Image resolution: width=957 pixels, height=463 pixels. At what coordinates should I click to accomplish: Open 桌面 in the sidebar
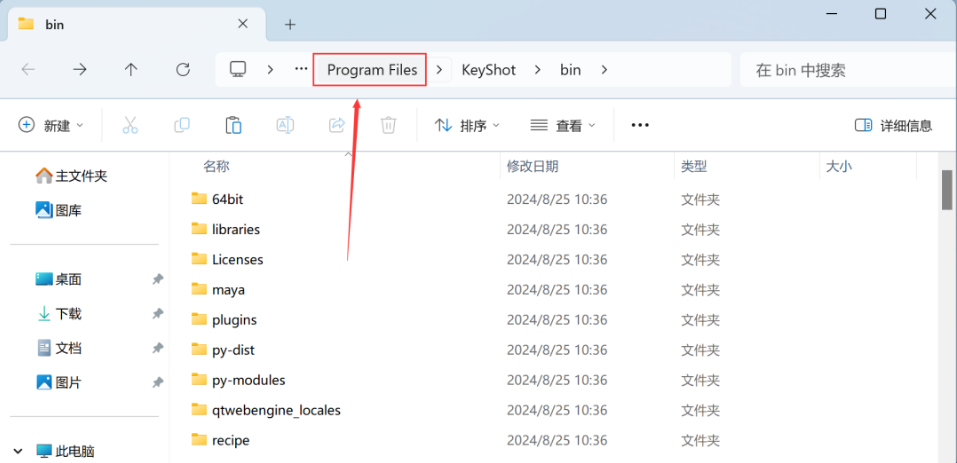point(59,279)
